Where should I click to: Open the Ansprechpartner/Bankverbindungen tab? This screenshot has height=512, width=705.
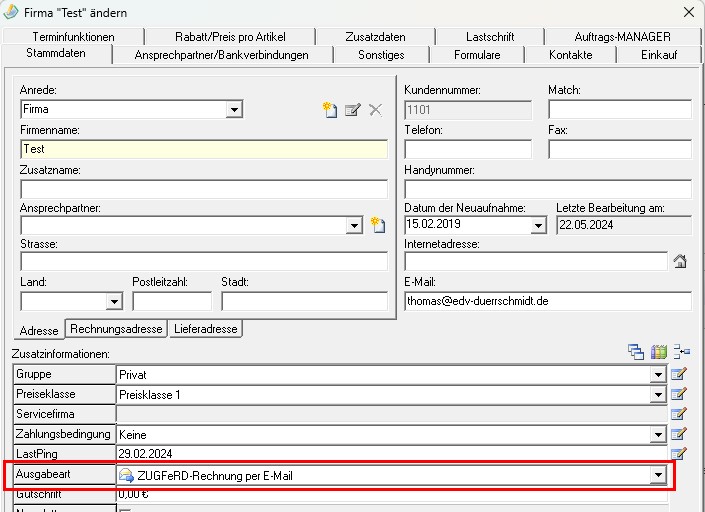pyautogui.click(x=222, y=55)
